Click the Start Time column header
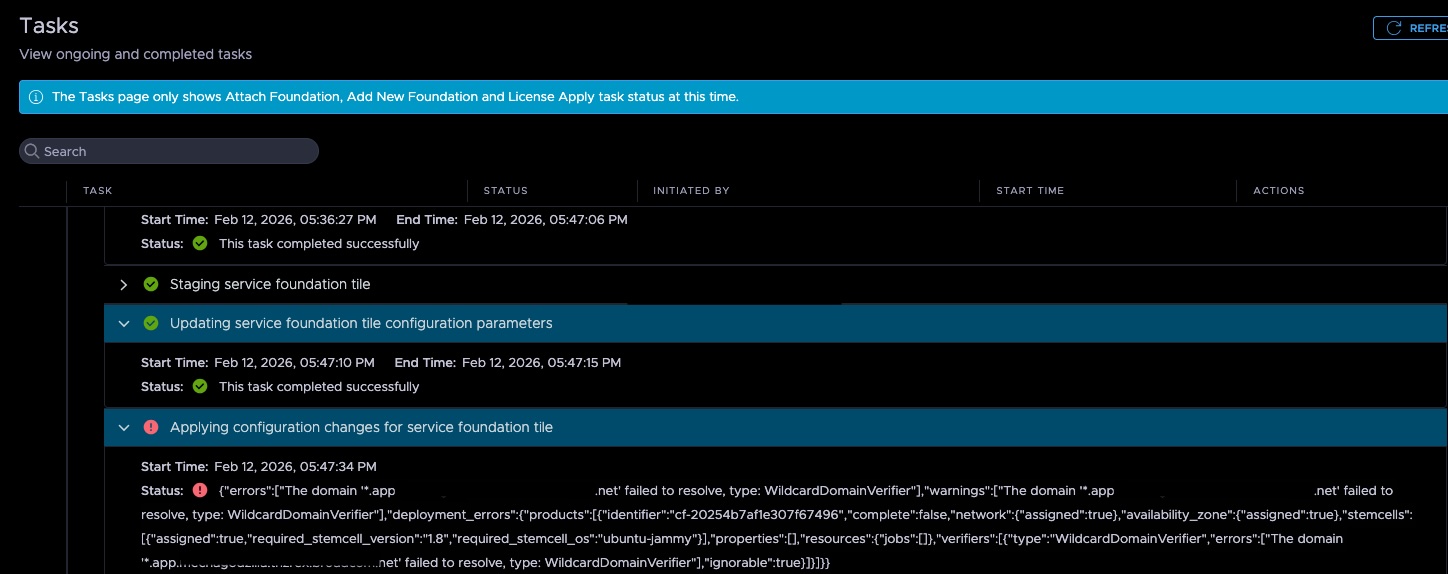 tap(1030, 190)
